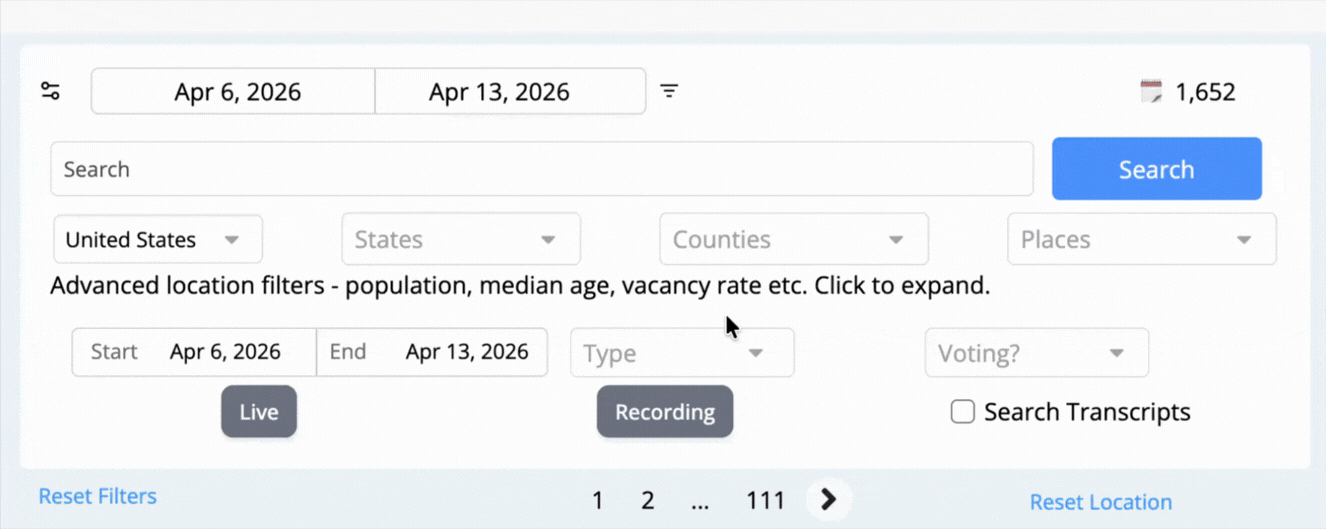Click the filter sliders icon at top left
This screenshot has height=529, width=1326.
50,92
